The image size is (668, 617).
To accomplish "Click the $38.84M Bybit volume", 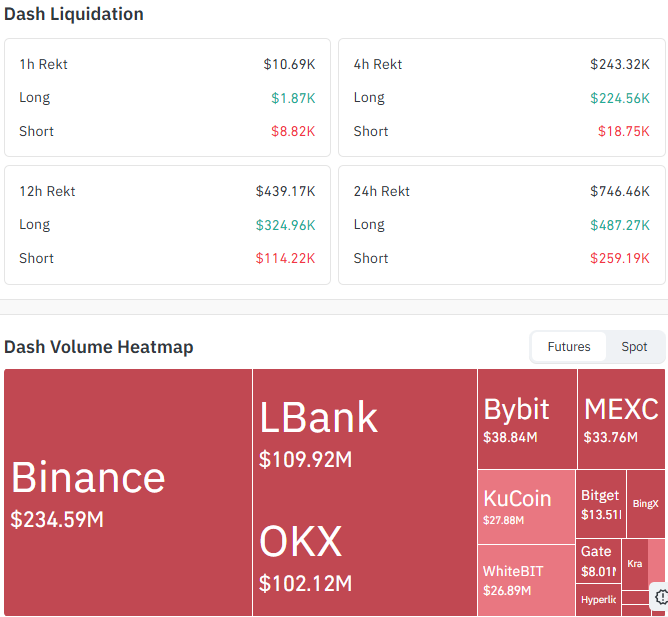I will (510, 437).
